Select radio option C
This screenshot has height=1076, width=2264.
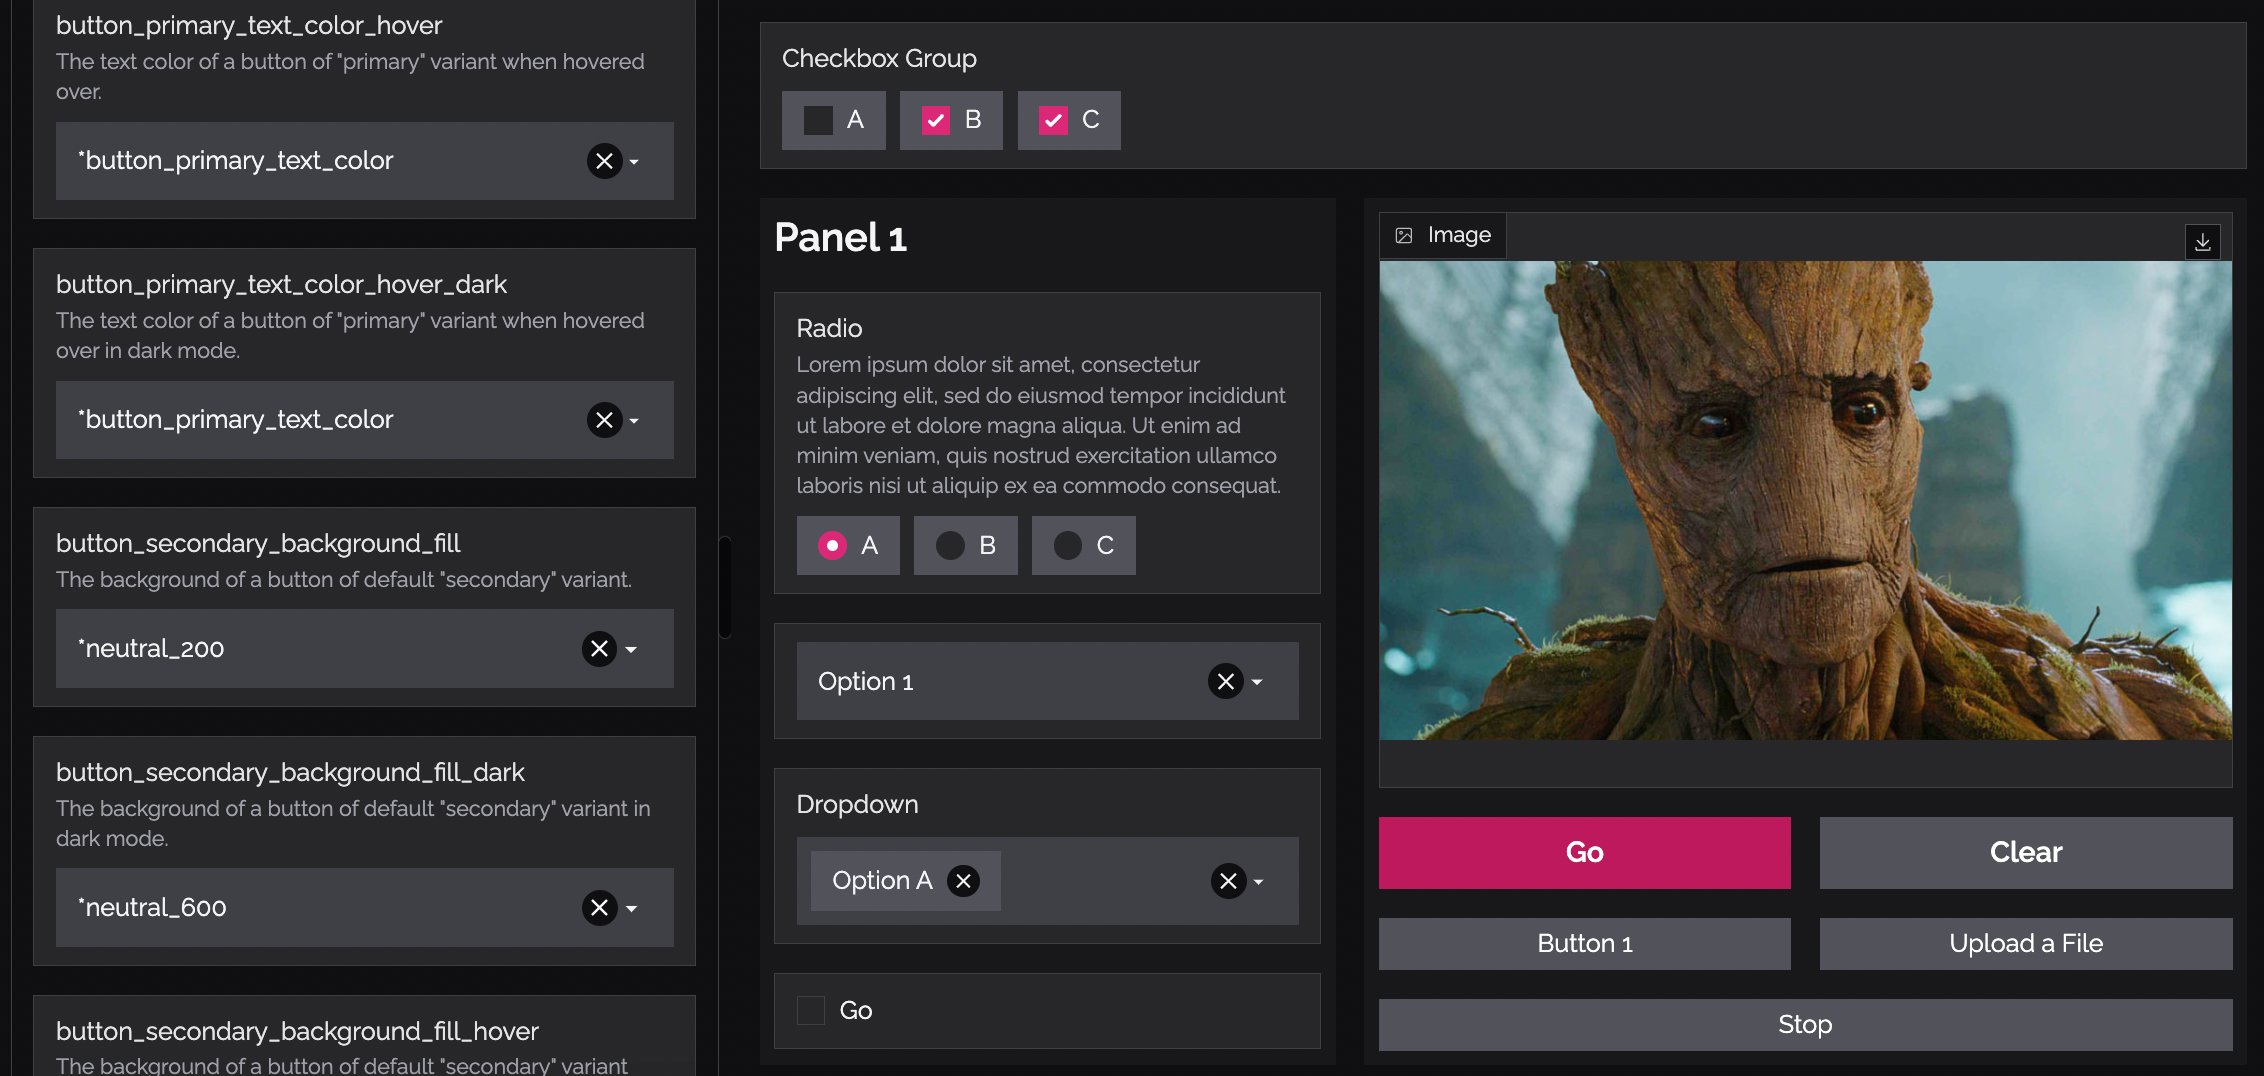click(1068, 545)
